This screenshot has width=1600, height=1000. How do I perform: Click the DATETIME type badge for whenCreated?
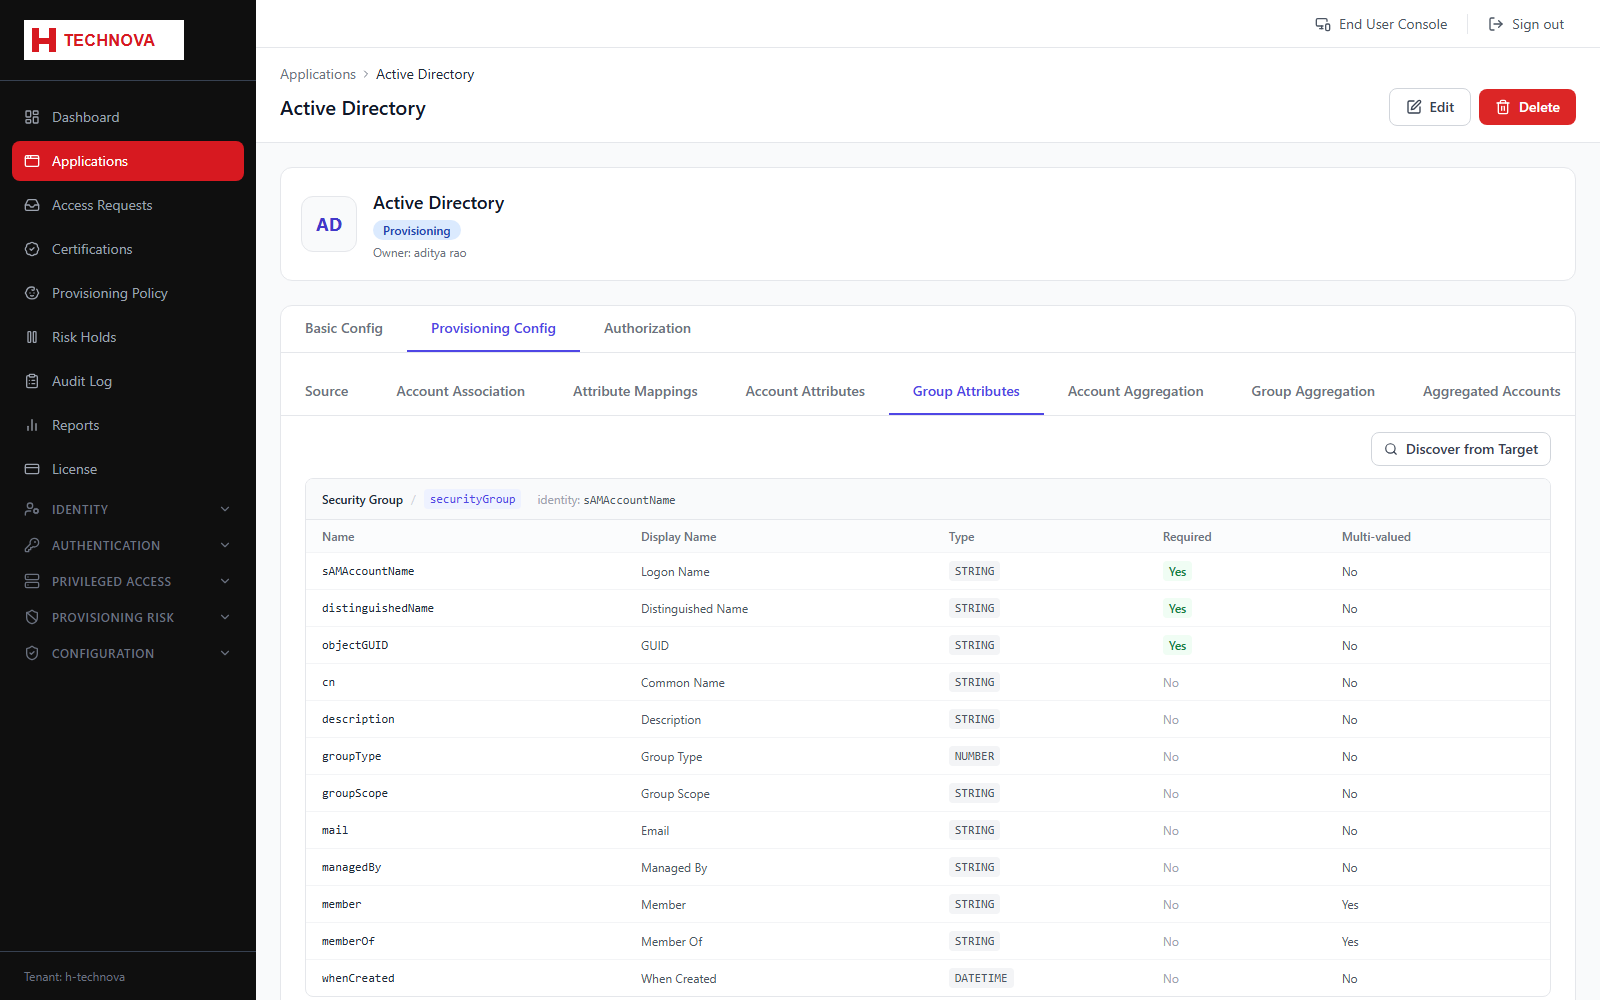click(981, 979)
